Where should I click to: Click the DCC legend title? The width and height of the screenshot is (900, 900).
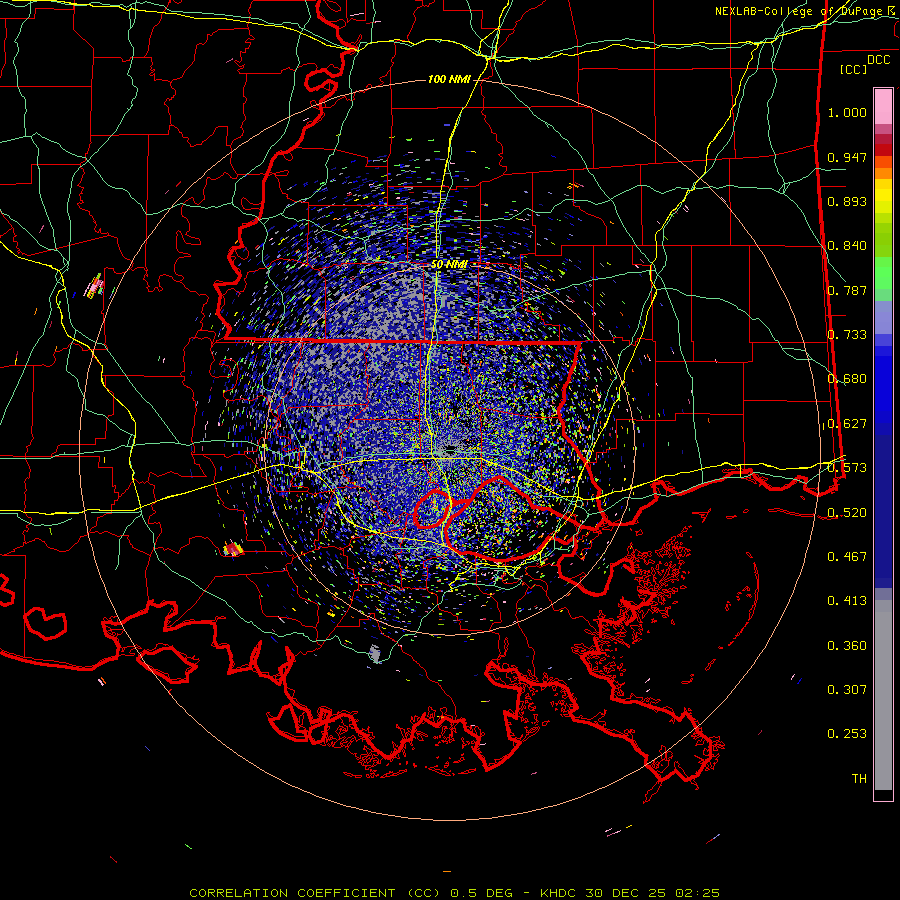coord(879,60)
